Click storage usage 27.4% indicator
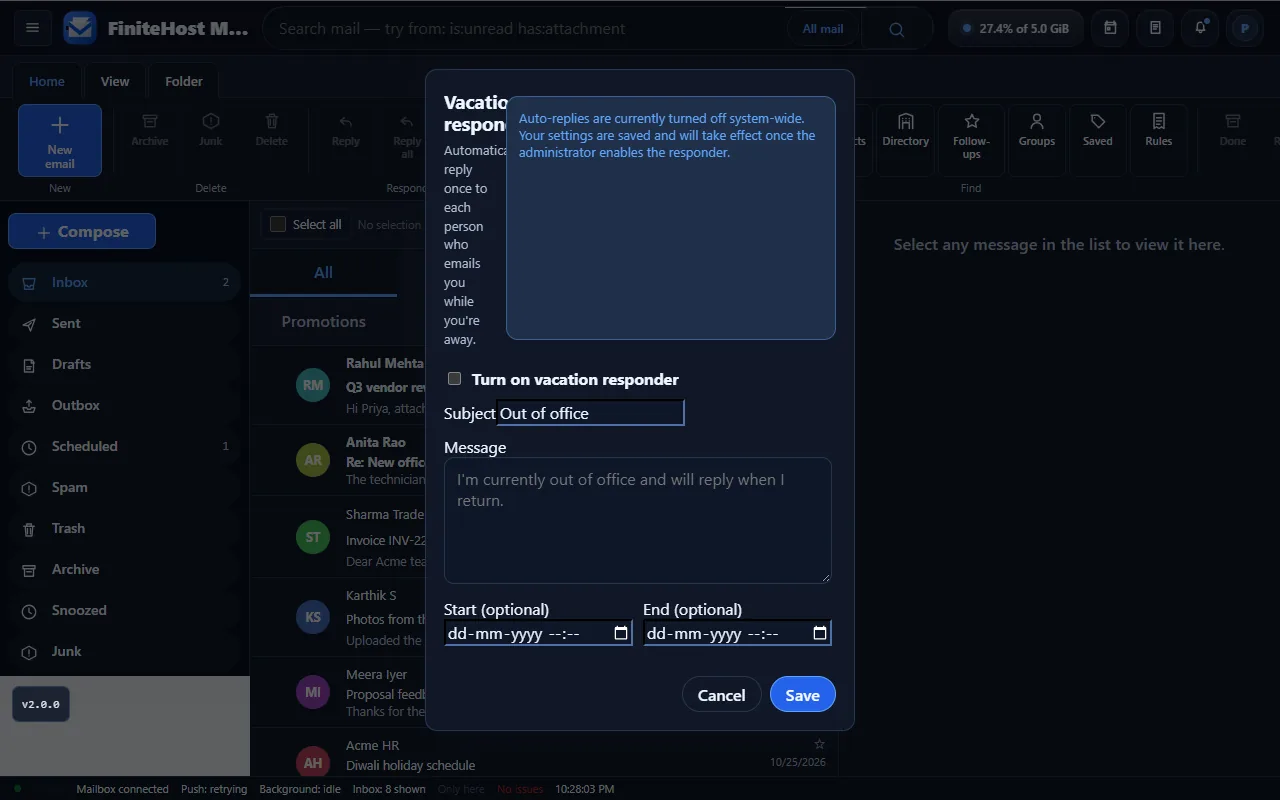1280x800 pixels. click(1015, 28)
